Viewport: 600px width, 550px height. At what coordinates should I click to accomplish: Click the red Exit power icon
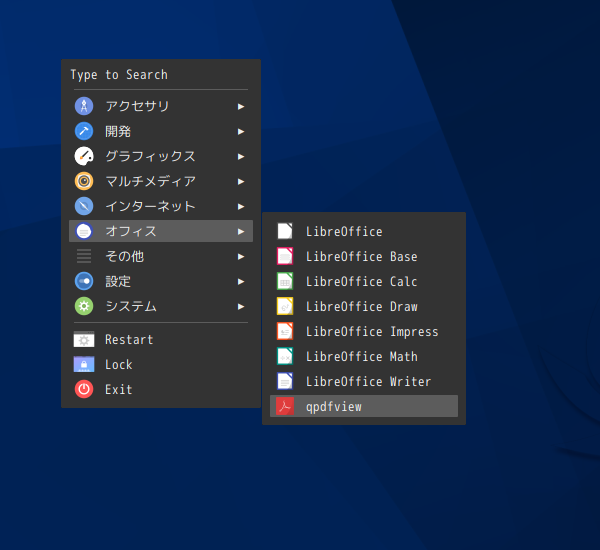pyautogui.click(x=84, y=389)
